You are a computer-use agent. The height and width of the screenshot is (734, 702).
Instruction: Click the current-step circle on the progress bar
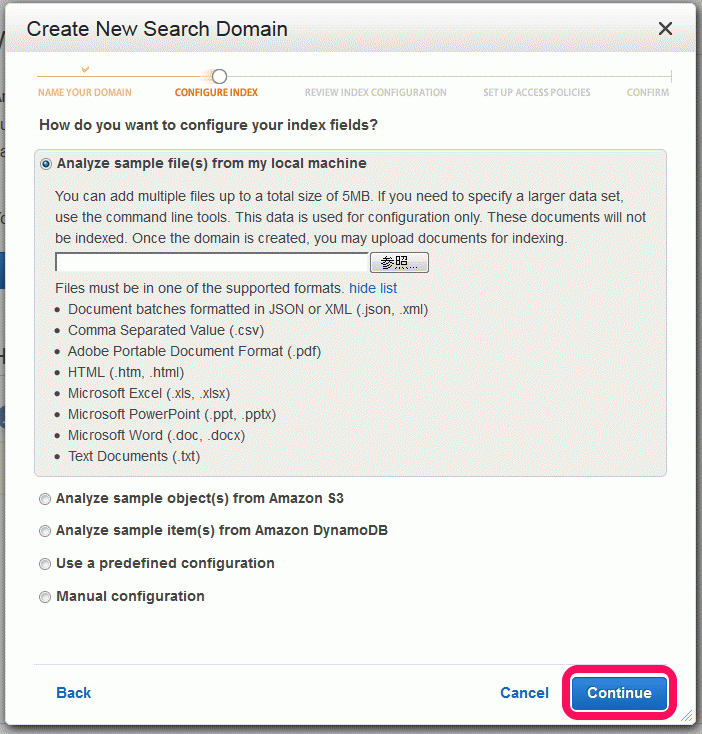tap(219, 76)
